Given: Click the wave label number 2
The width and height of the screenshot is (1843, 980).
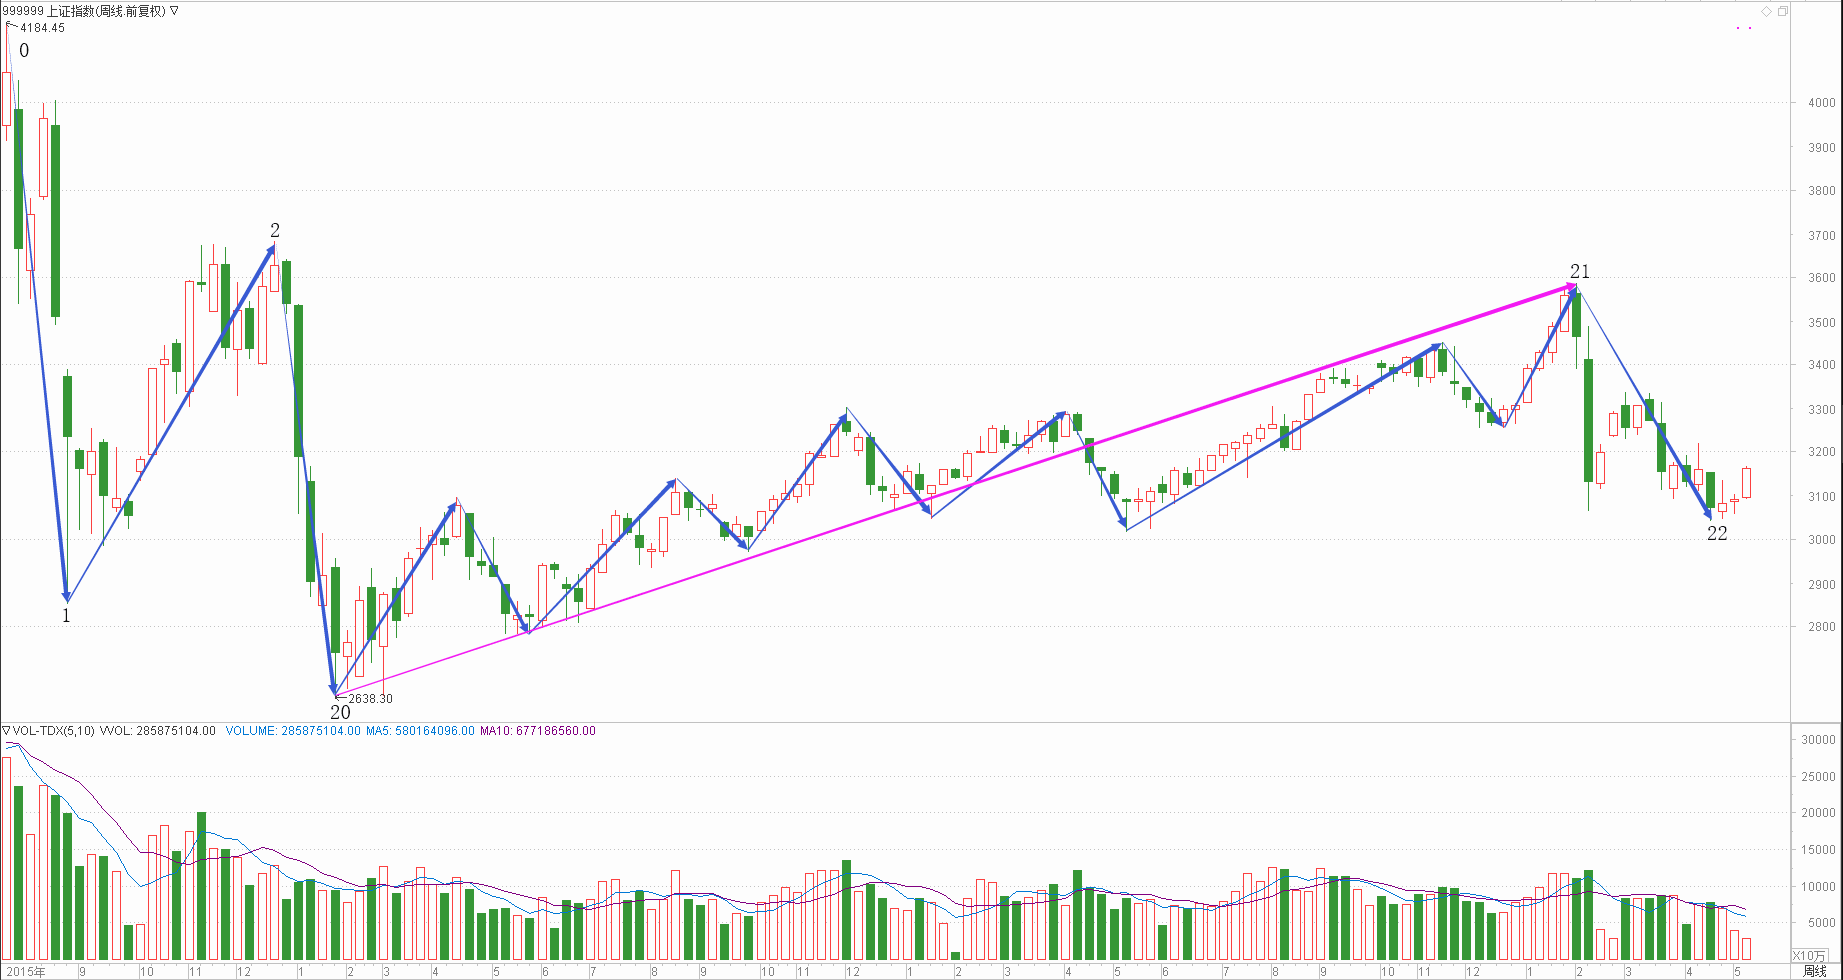Looking at the screenshot, I should [275, 231].
